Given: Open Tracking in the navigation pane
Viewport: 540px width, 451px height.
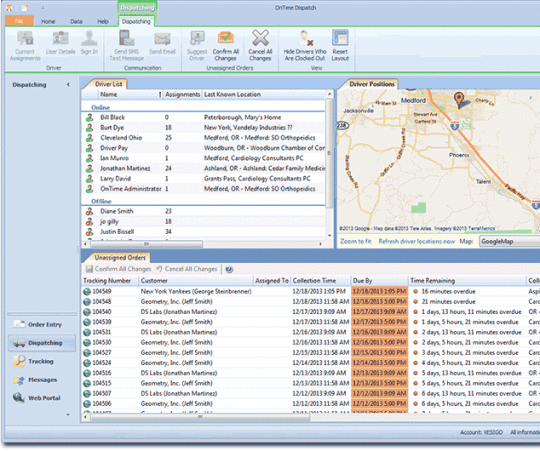Looking at the screenshot, I should [42, 361].
